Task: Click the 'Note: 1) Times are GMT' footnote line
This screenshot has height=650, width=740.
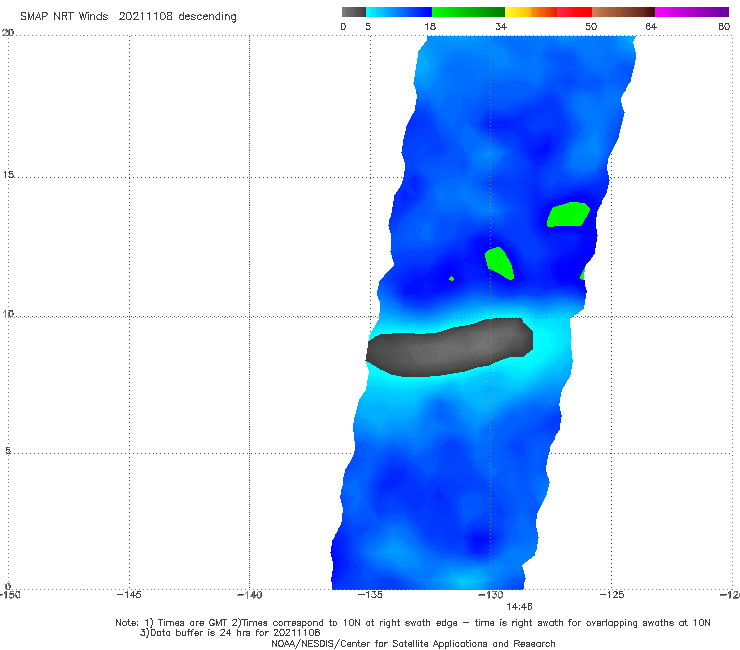Action: point(413,623)
